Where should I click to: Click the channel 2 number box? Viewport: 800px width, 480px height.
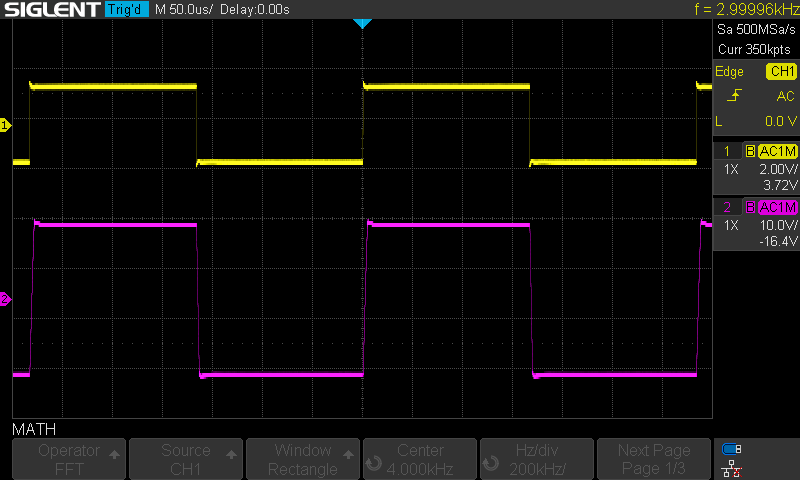pos(727,207)
